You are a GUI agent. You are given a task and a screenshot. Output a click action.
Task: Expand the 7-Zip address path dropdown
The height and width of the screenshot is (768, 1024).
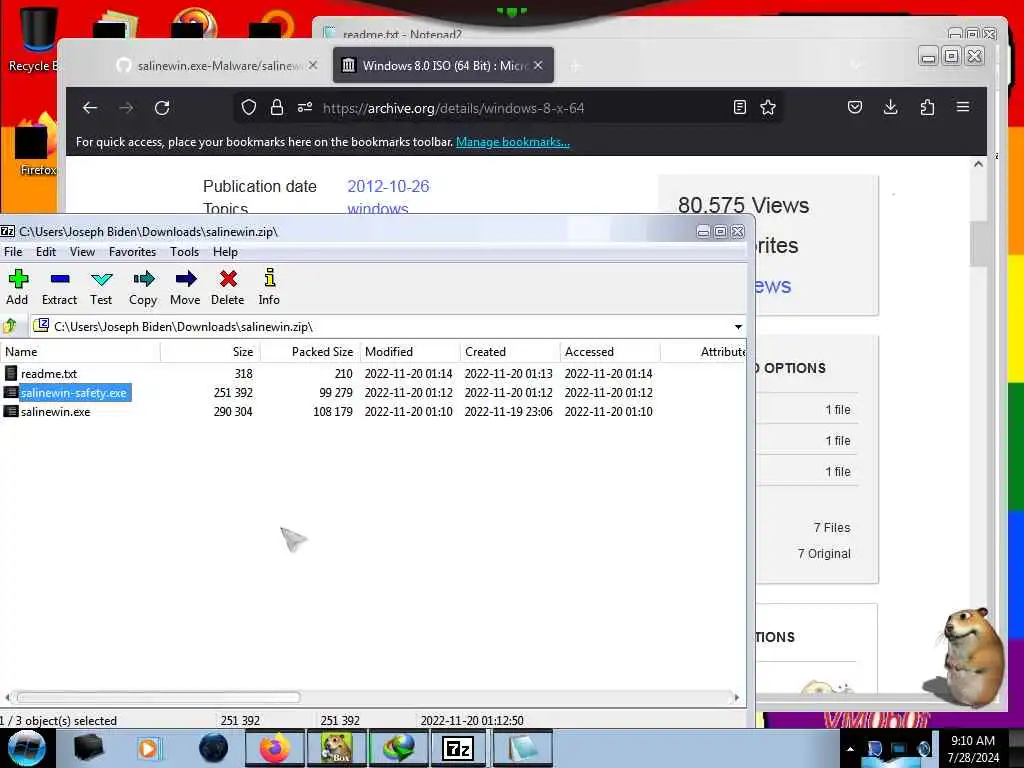click(738, 327)
